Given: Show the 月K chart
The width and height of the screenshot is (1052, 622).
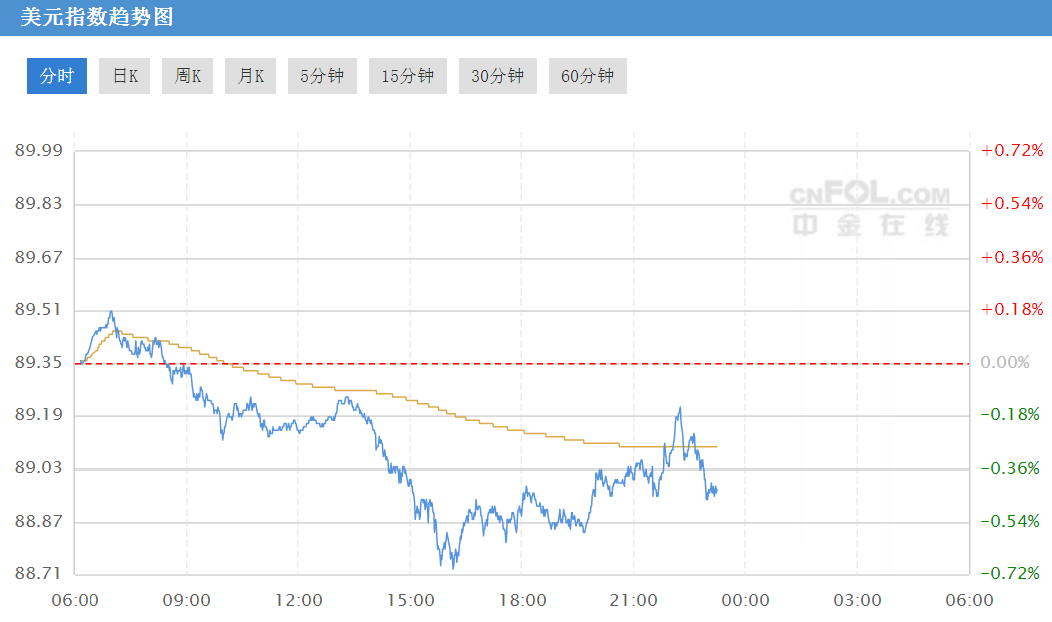Looking at the screenshot, I should pyautogui.click(x=251, y=76).
